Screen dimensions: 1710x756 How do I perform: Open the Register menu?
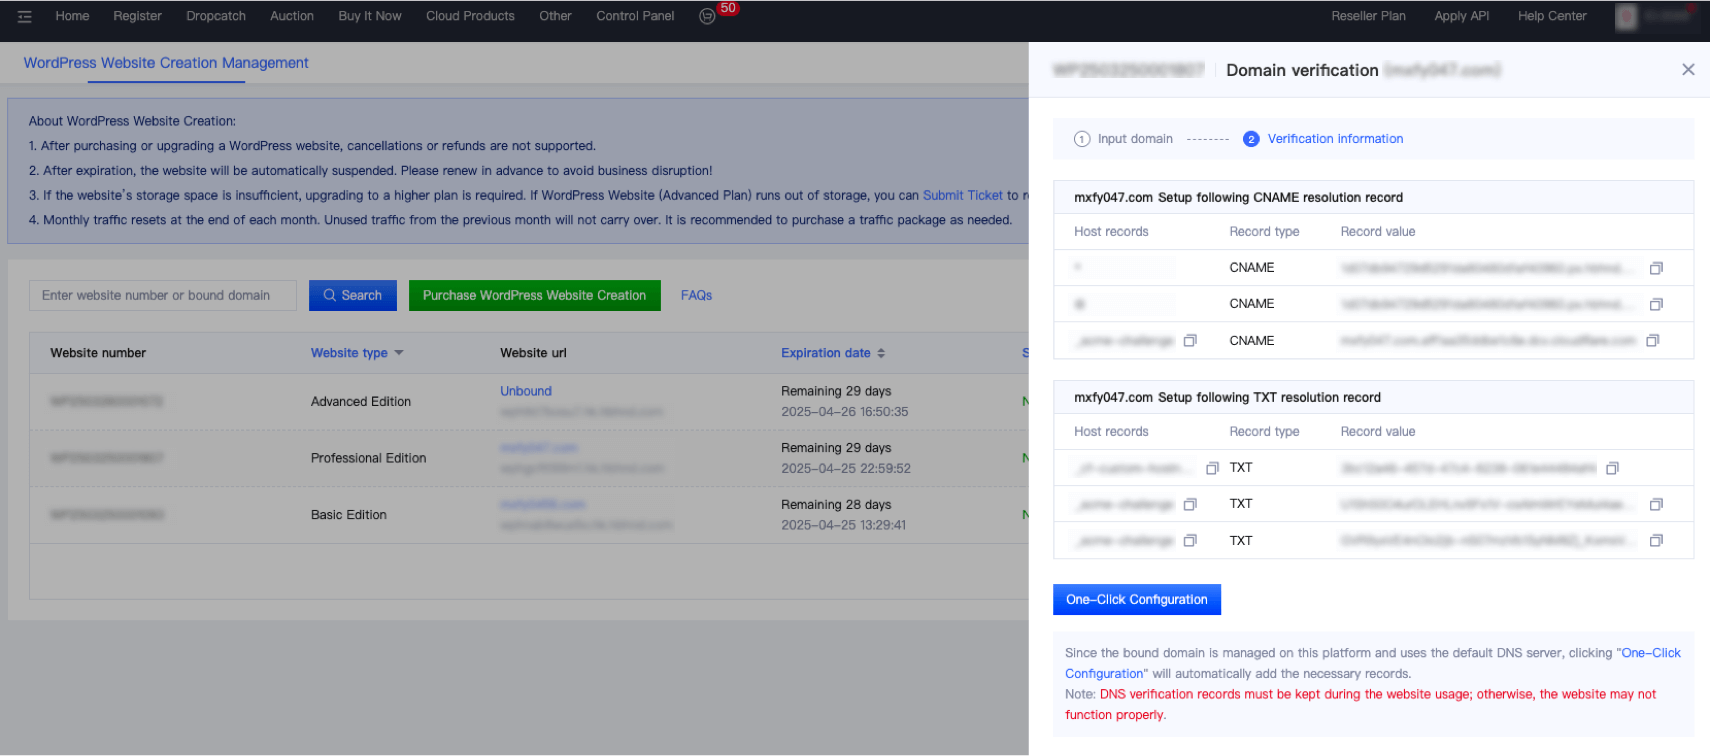coord(137,16)
